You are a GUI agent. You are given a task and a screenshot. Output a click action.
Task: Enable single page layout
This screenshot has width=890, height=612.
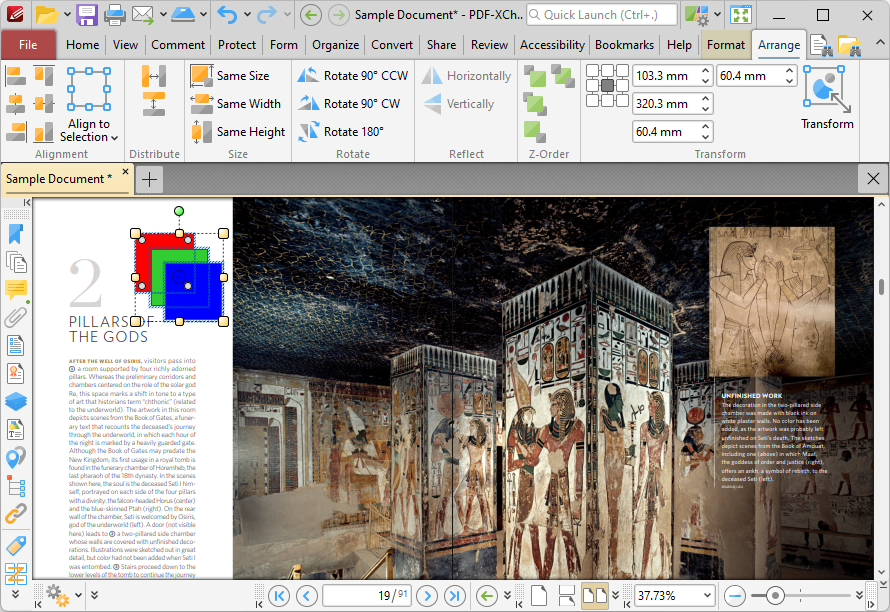point(539,596)
